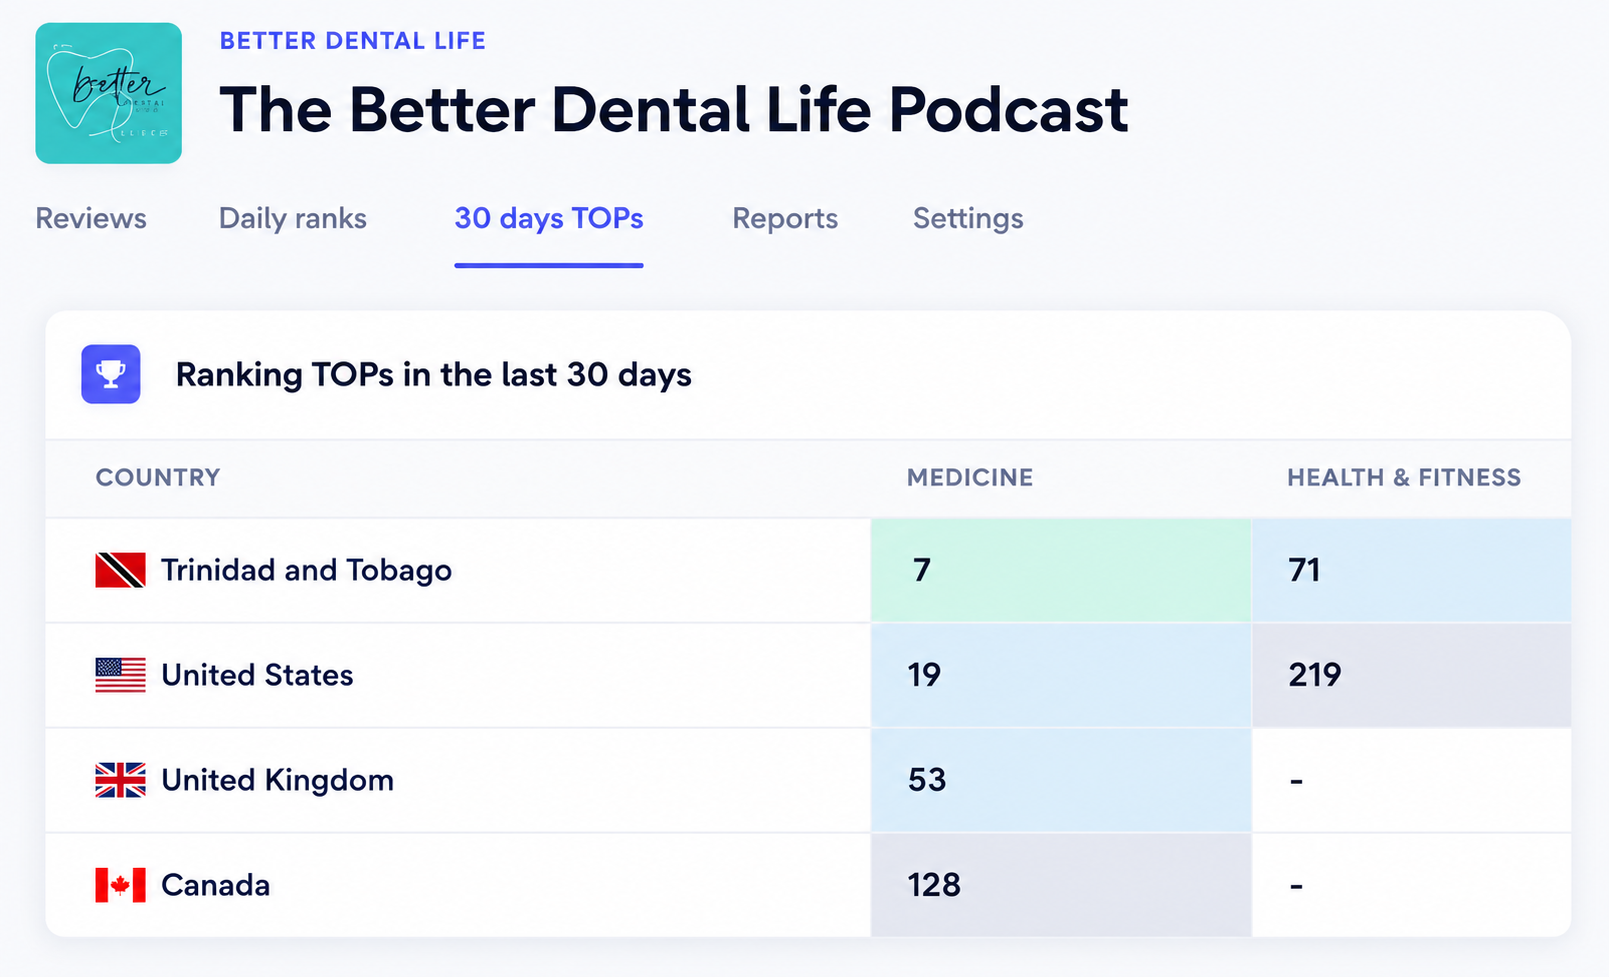The width and height of the screenshot is (1609, 977).
Task: Open the Settings tab
Action: (x=968, y=218)
